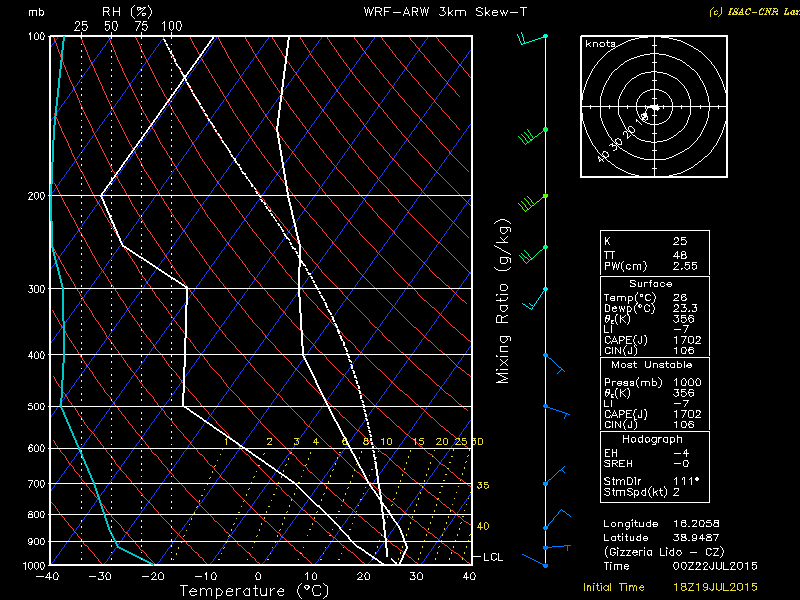Click the 'RH (%)' heading
This screenshot has height=600, width=800.
pyautogui.click(x=127, y=11)
